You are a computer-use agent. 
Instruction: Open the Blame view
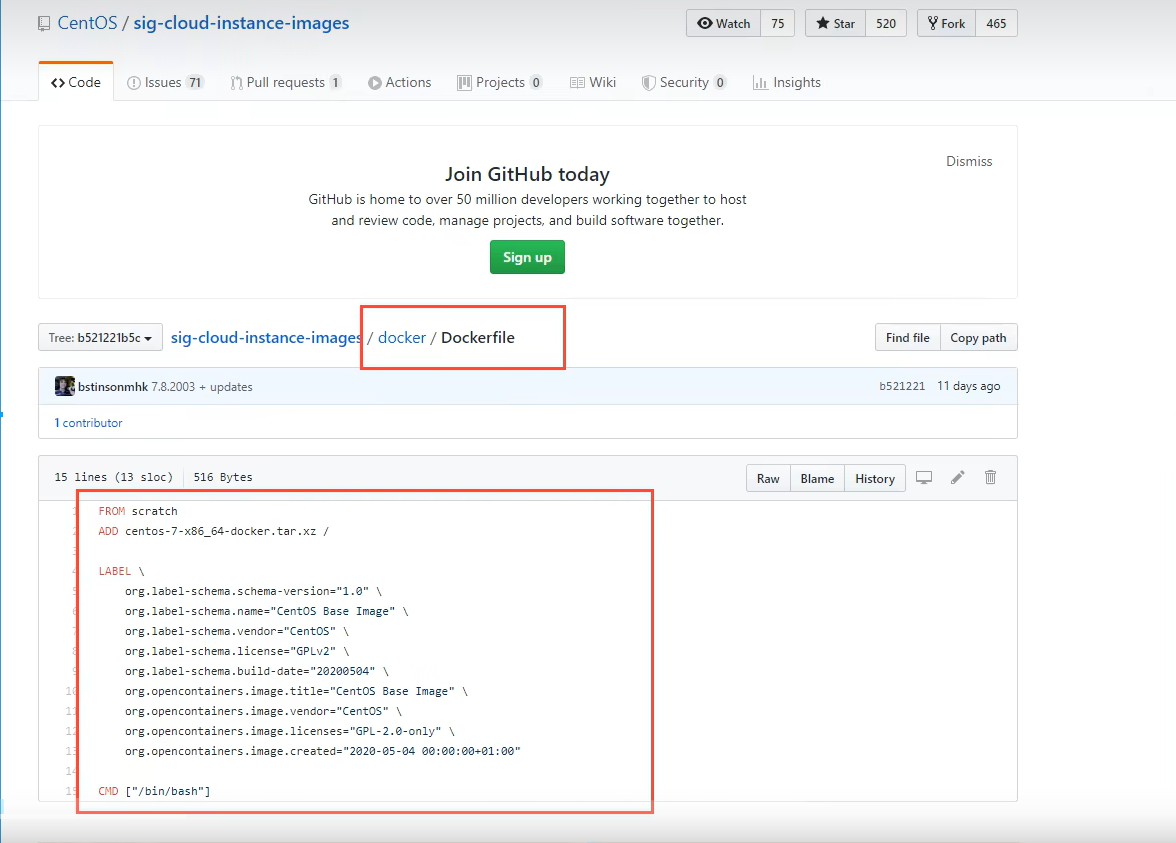817,479
